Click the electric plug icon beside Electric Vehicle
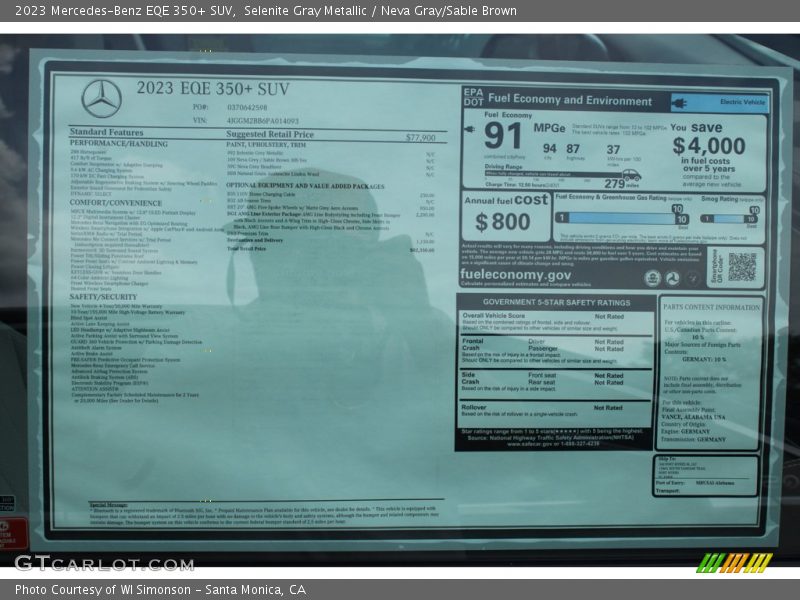 click(x=679, y=104)
